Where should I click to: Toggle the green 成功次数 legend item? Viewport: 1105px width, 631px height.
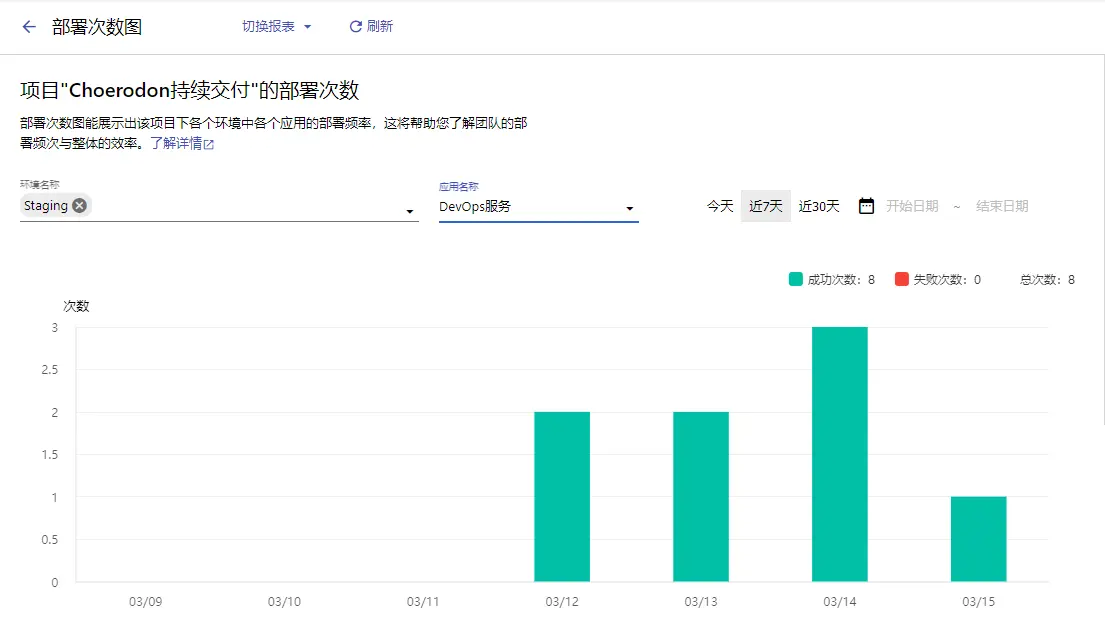tap(832, 279)
